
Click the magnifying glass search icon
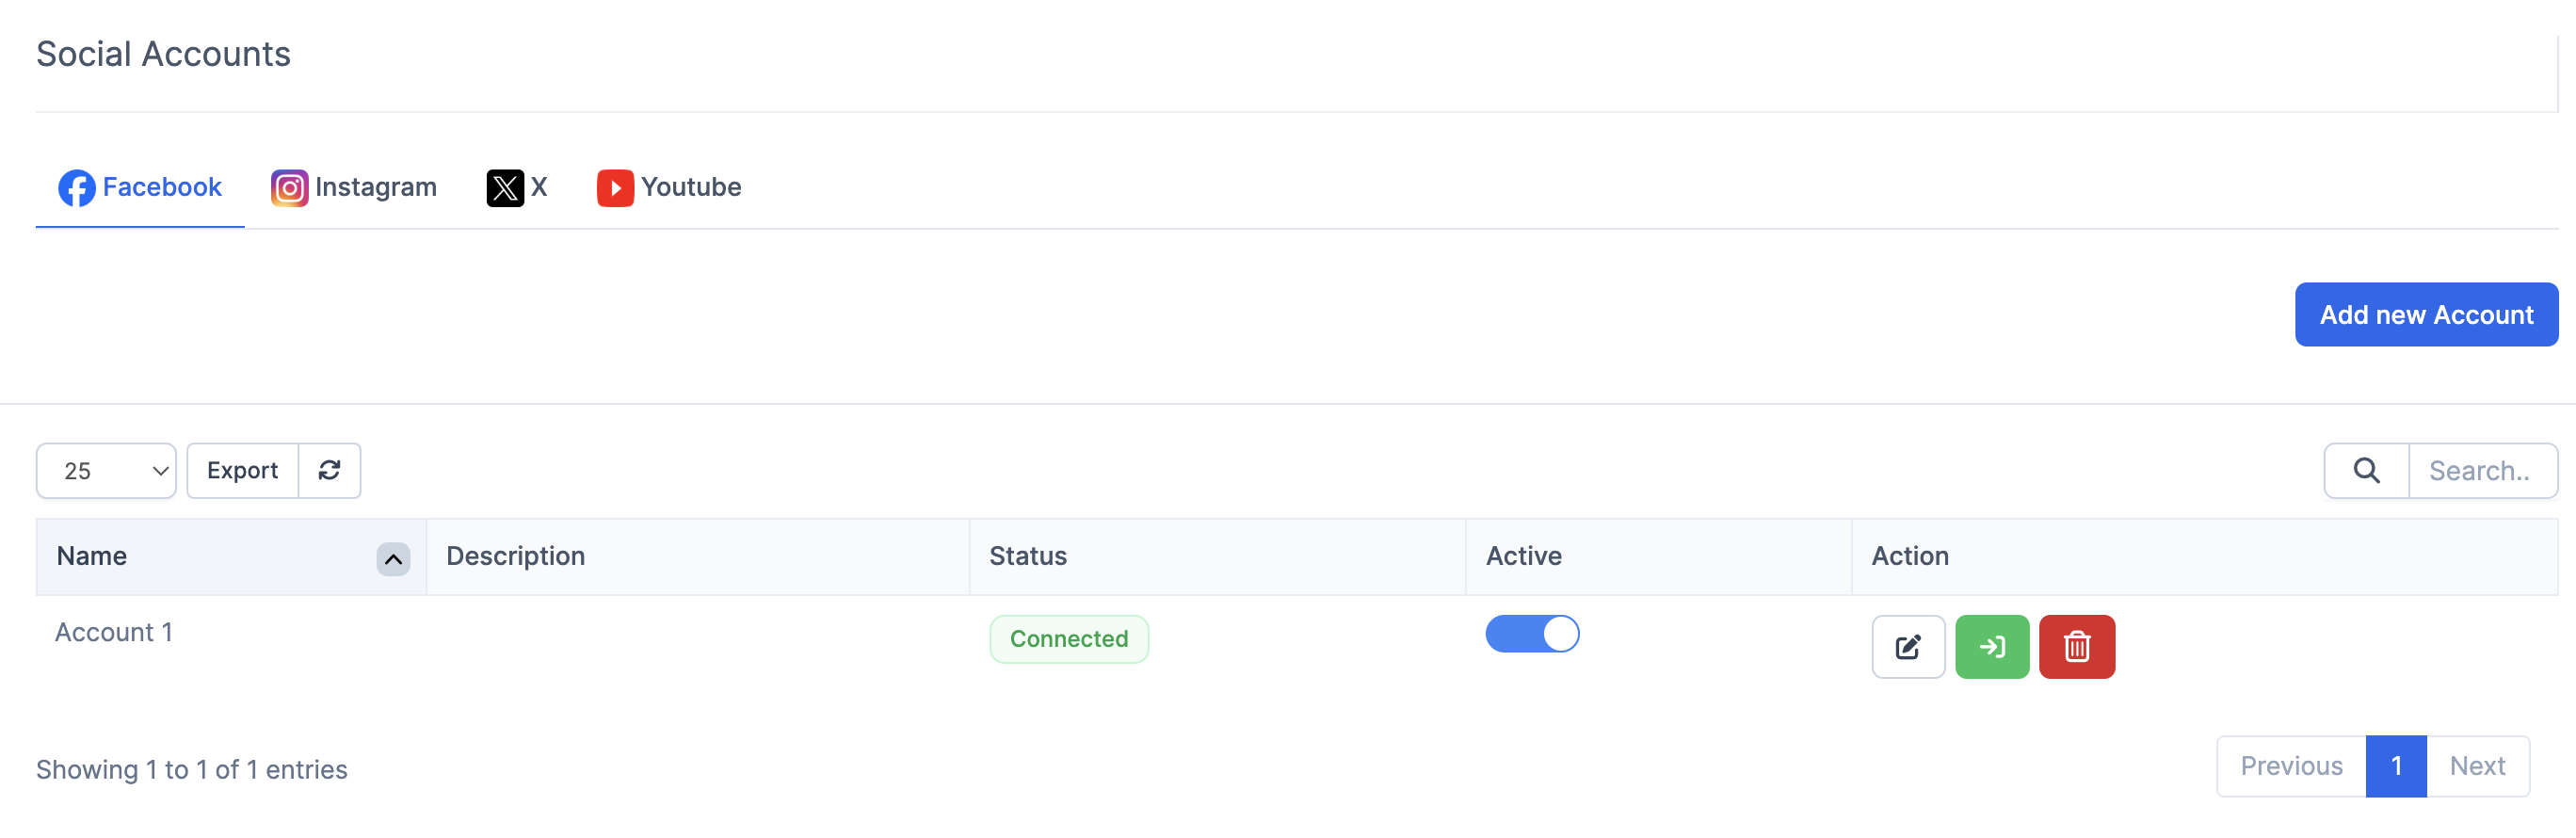coord(2365,470)
